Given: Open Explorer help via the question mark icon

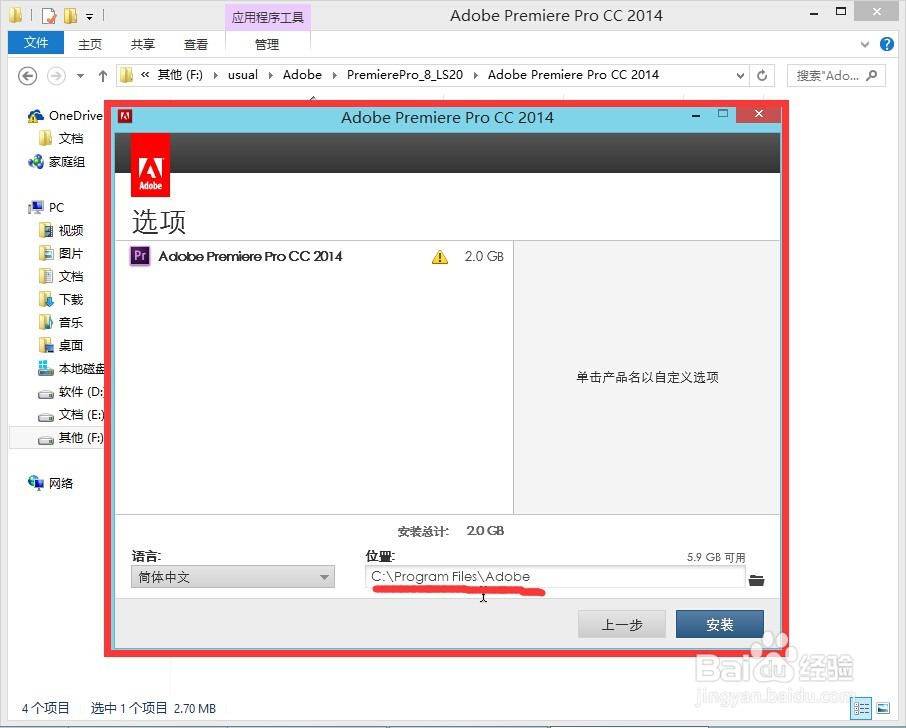Looking at the screenshot, I should 889,43.
